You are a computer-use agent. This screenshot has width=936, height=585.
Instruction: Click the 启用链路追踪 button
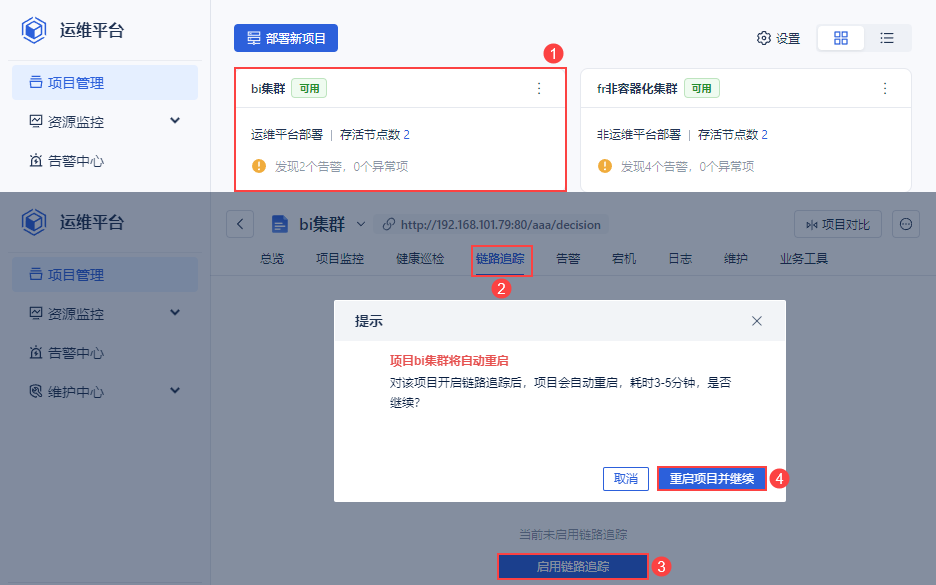click(572, 566)
